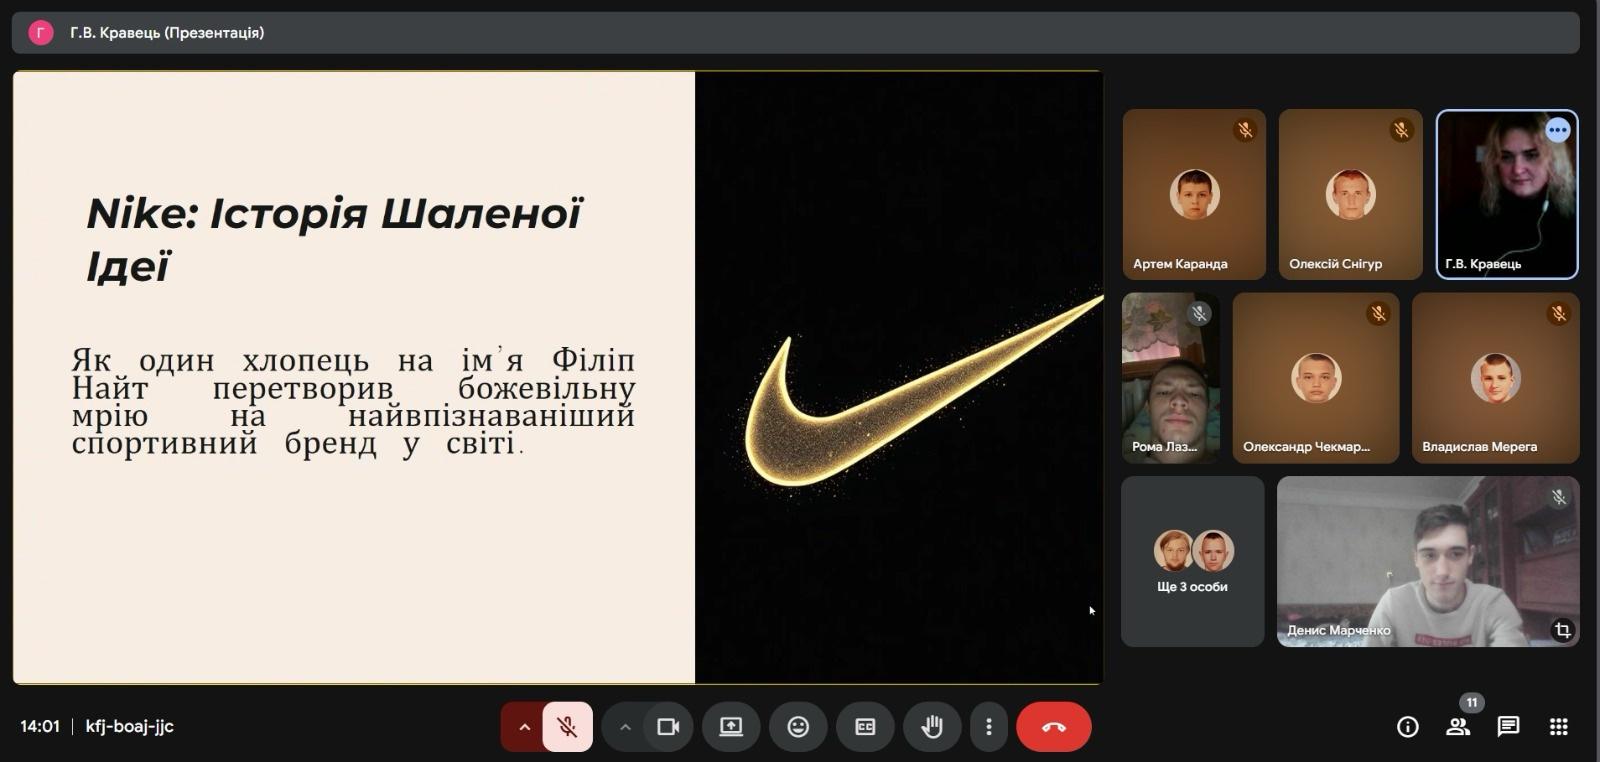Image resolution: width=1600 pixels, height=762 pixels.
Task: Click Олексій Снігур's avatar photo
Action: tap(1350, 194)
